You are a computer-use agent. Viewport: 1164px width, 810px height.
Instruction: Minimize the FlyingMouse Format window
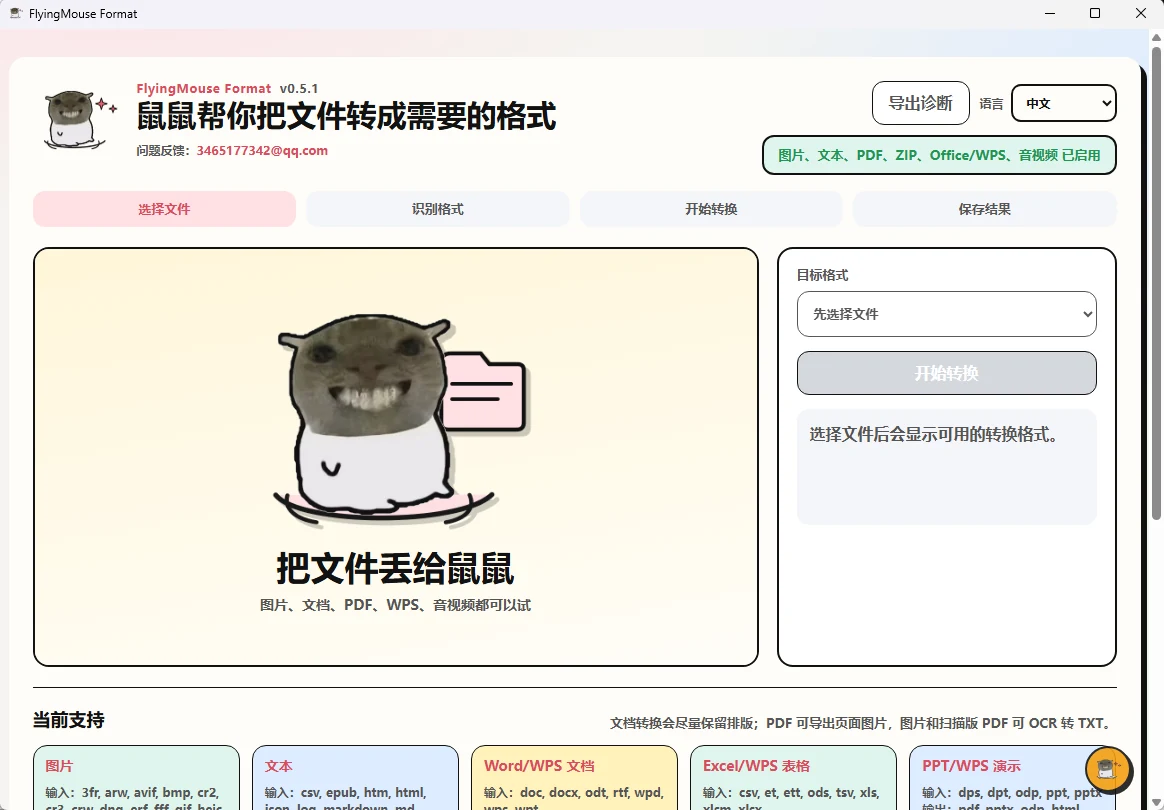click(1050, 13)
